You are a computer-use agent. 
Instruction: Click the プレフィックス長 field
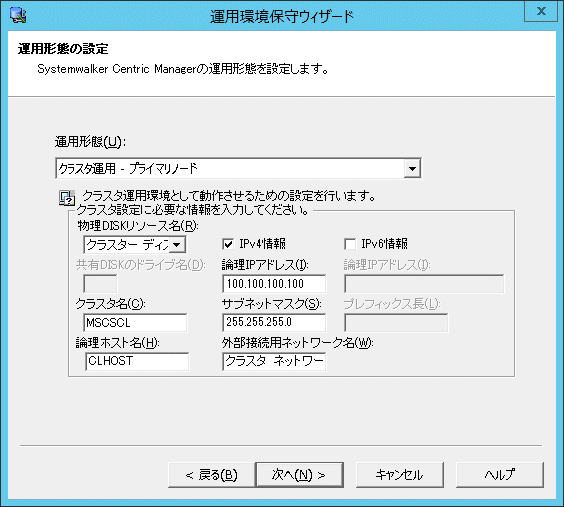pyautogui.click(x=396, y=323)
